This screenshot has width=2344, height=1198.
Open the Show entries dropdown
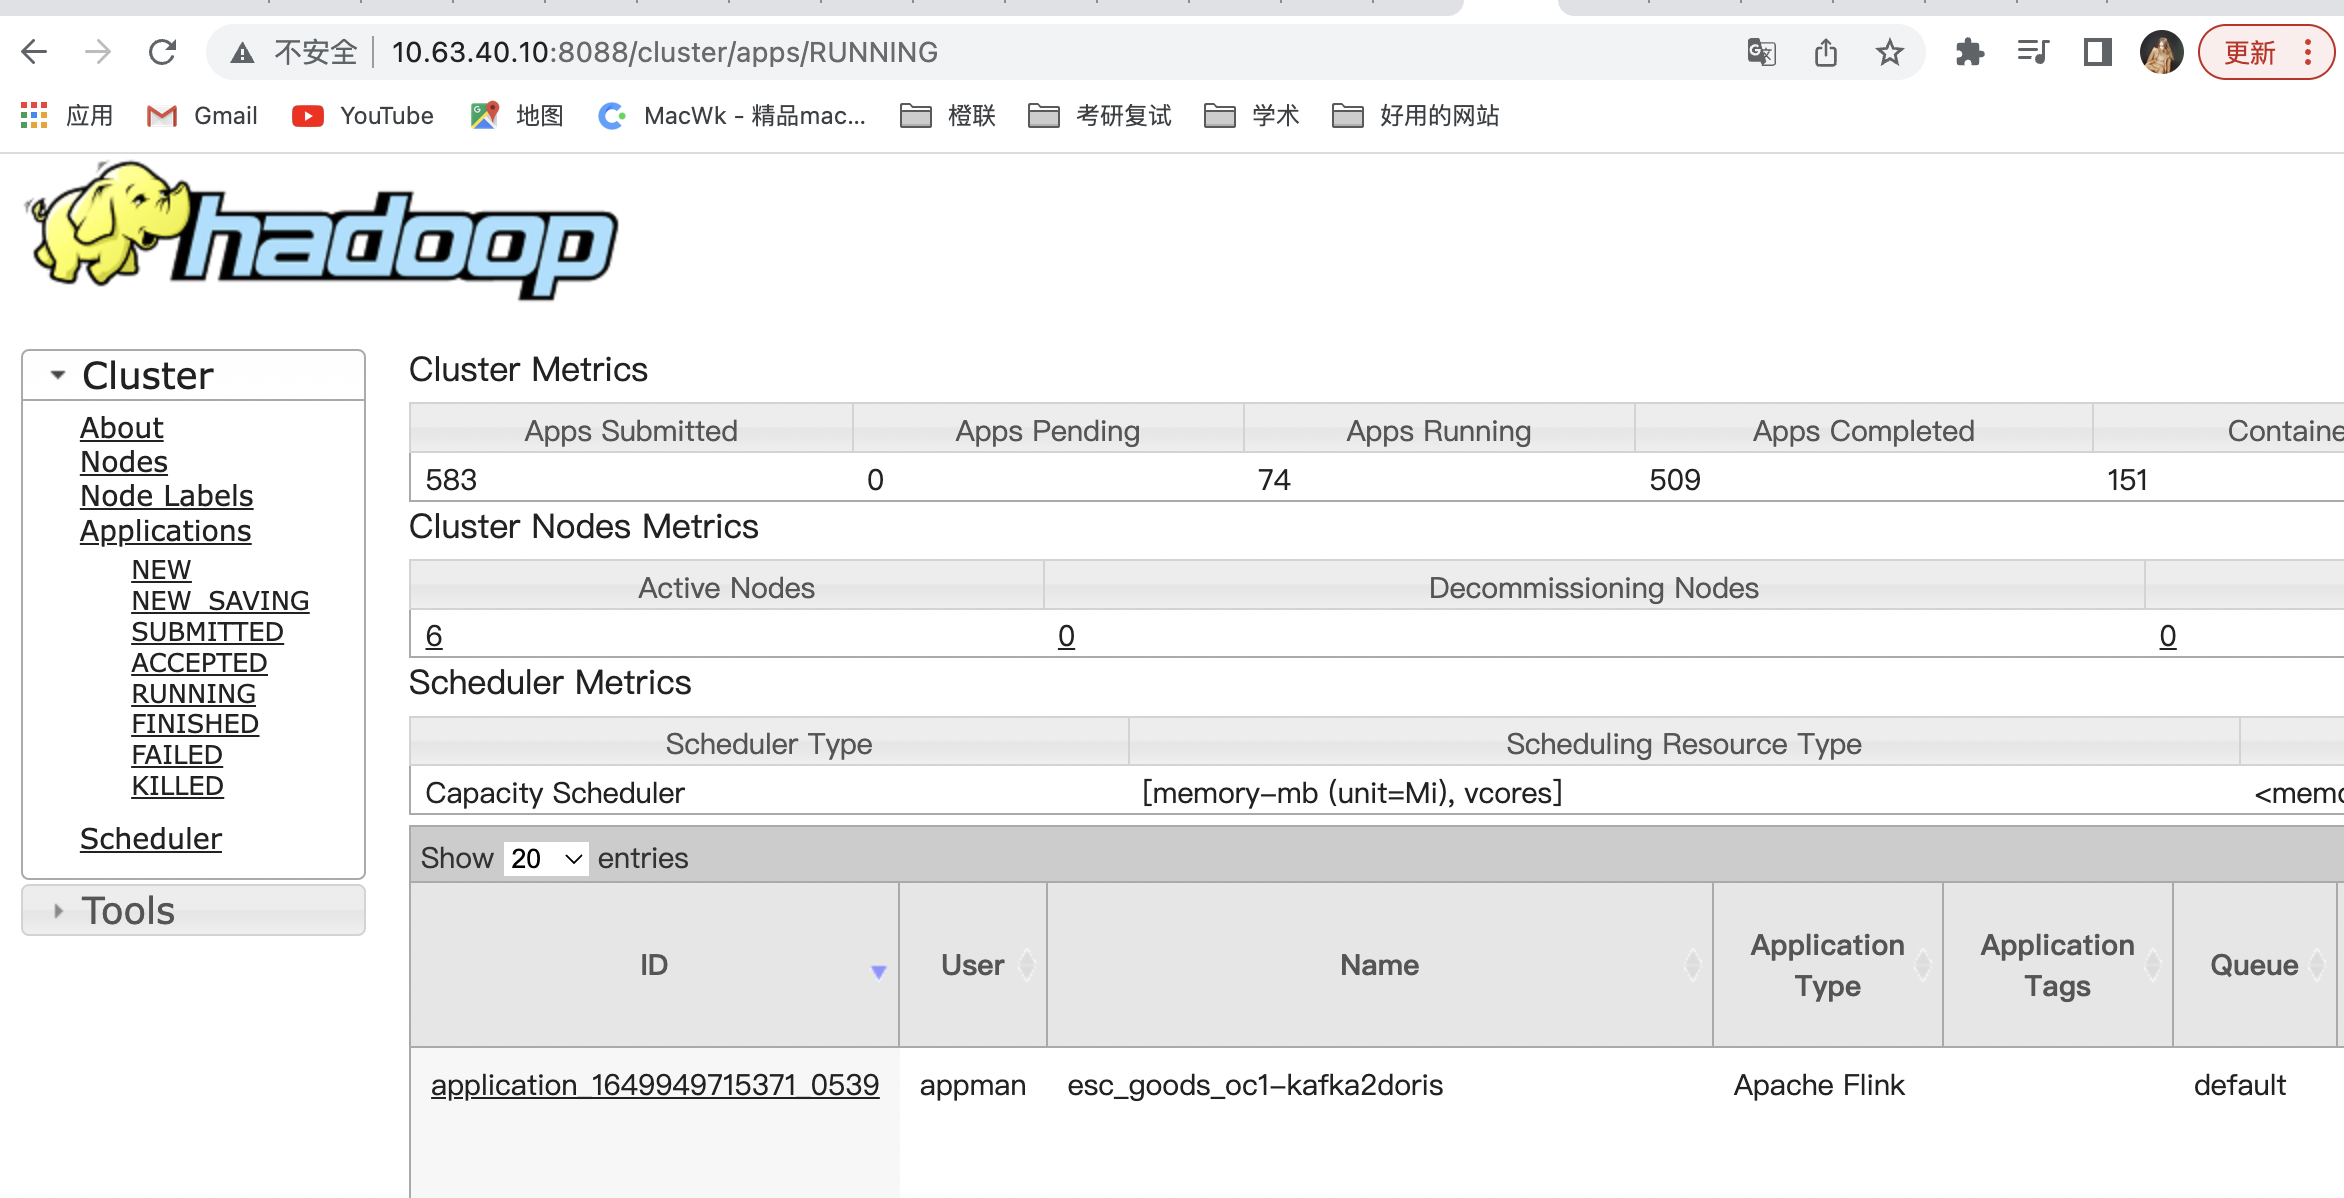[x=545, y=858]
